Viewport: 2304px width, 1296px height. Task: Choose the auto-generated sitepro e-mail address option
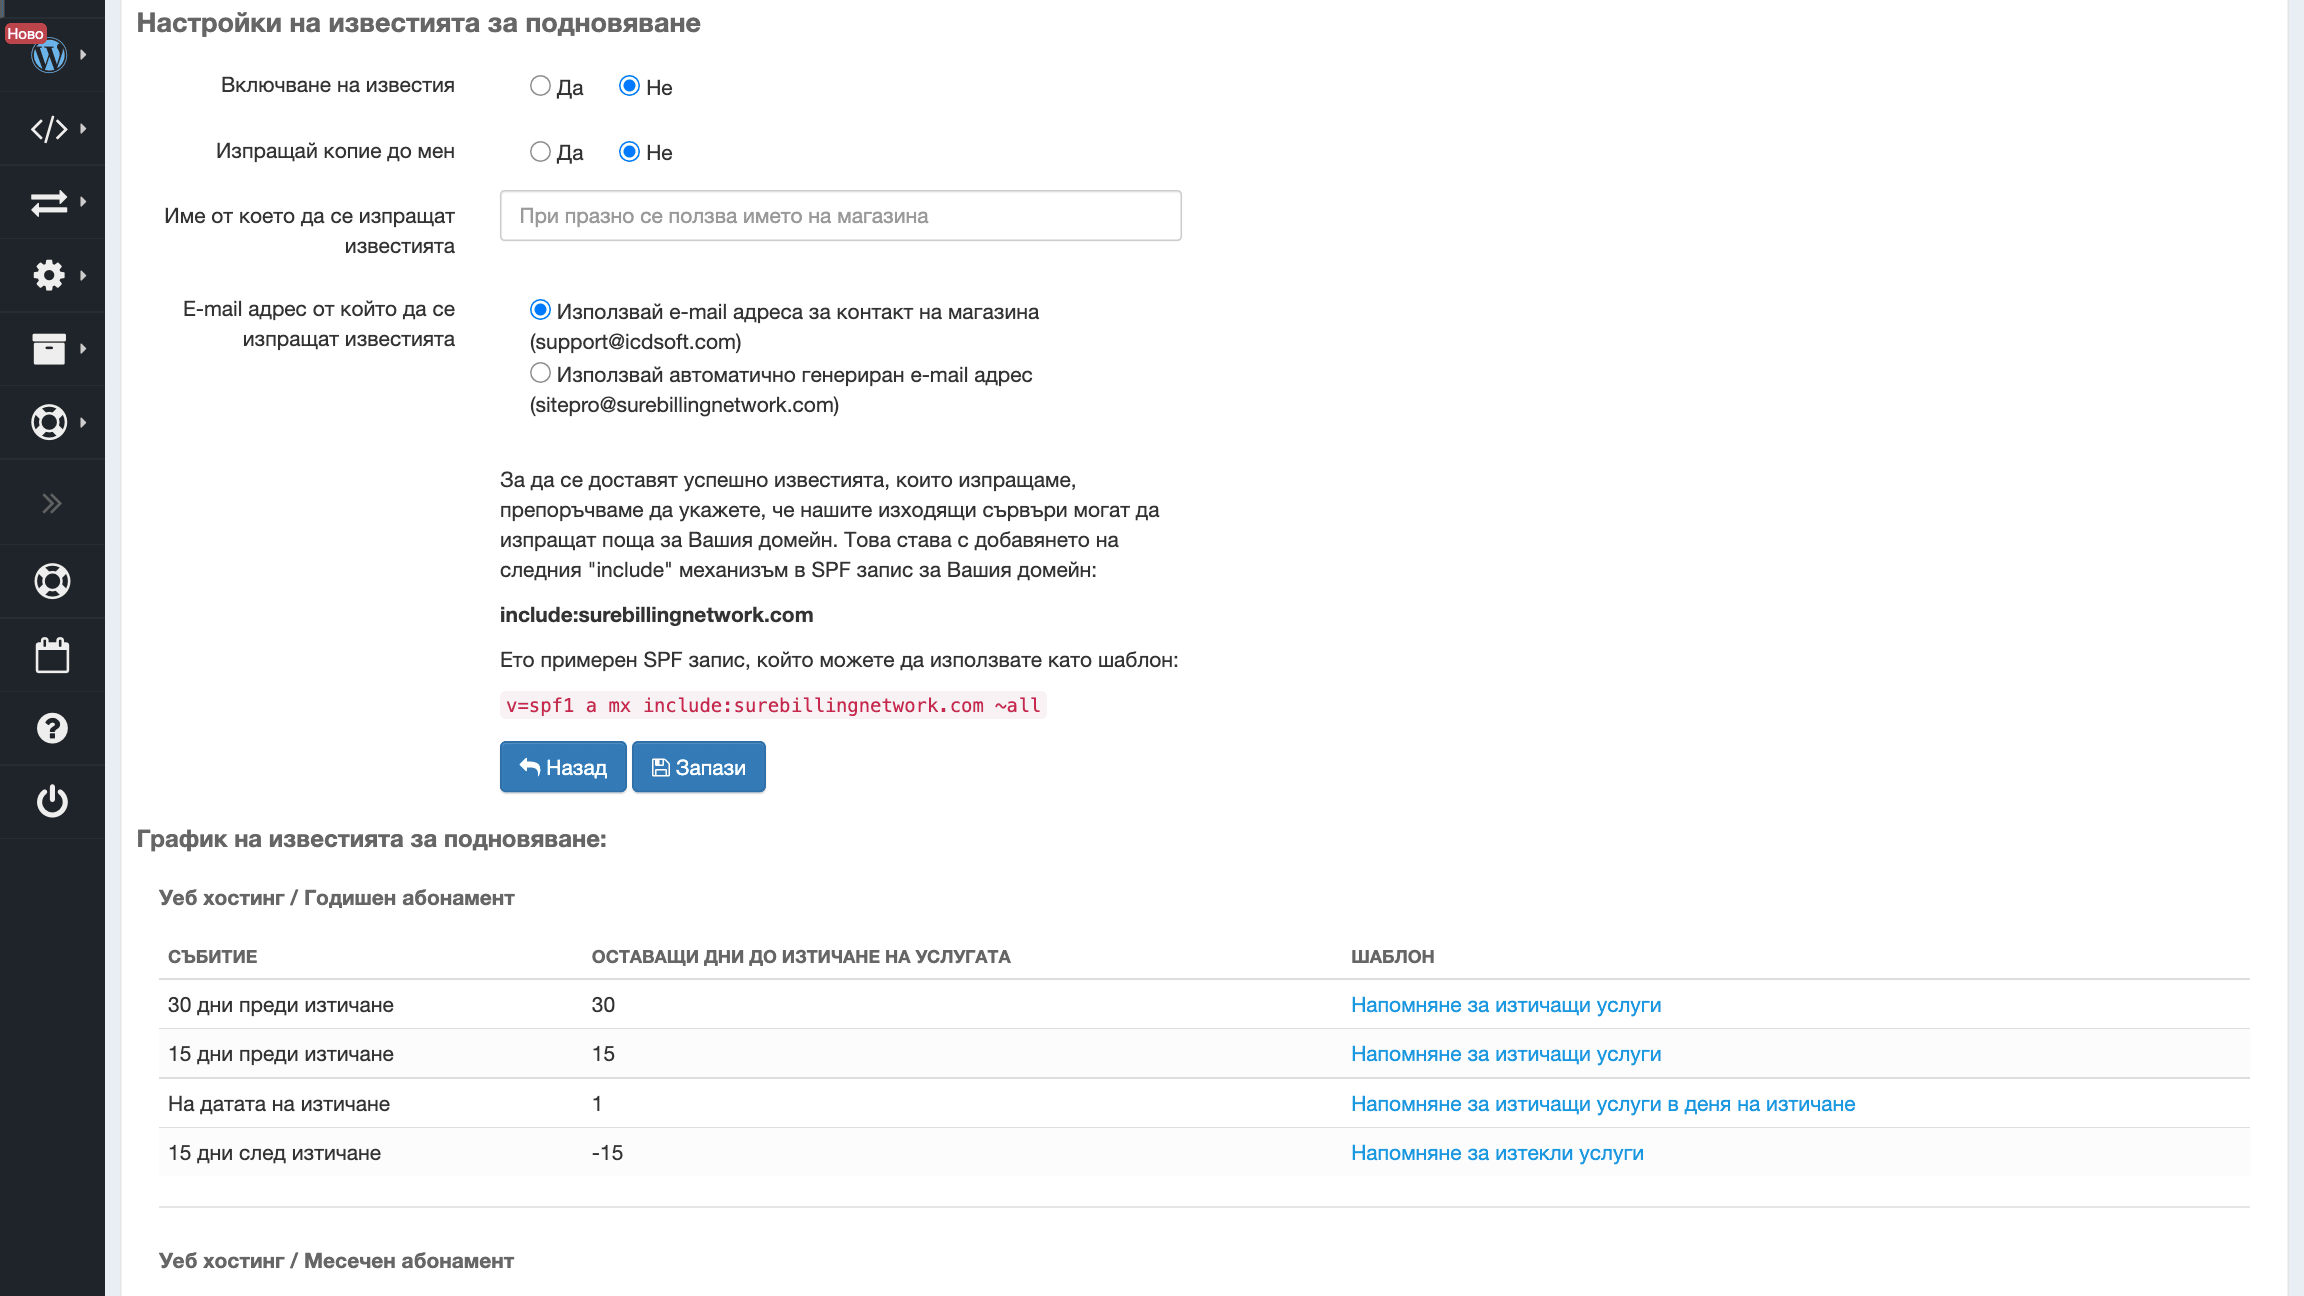coord(540,373)
